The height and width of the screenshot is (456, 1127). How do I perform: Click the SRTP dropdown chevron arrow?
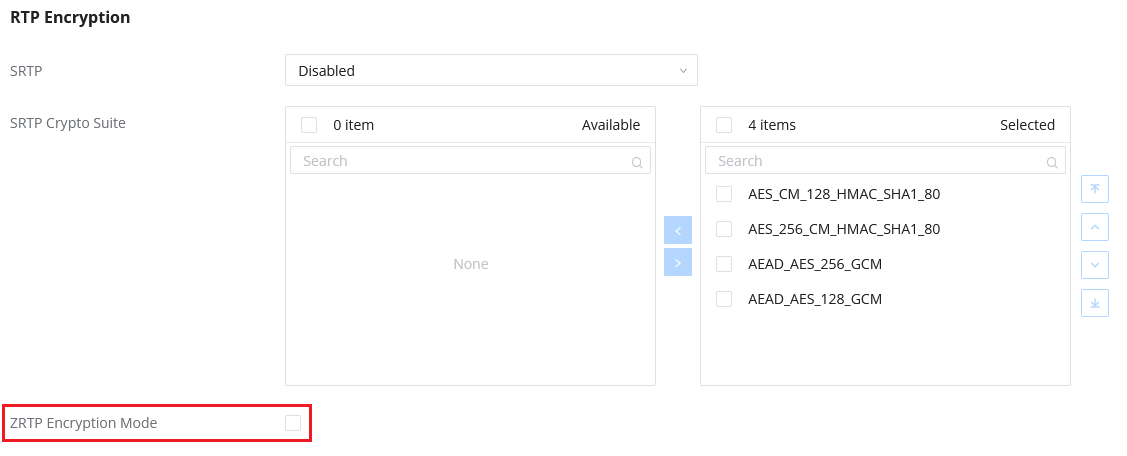click(683, 70)
